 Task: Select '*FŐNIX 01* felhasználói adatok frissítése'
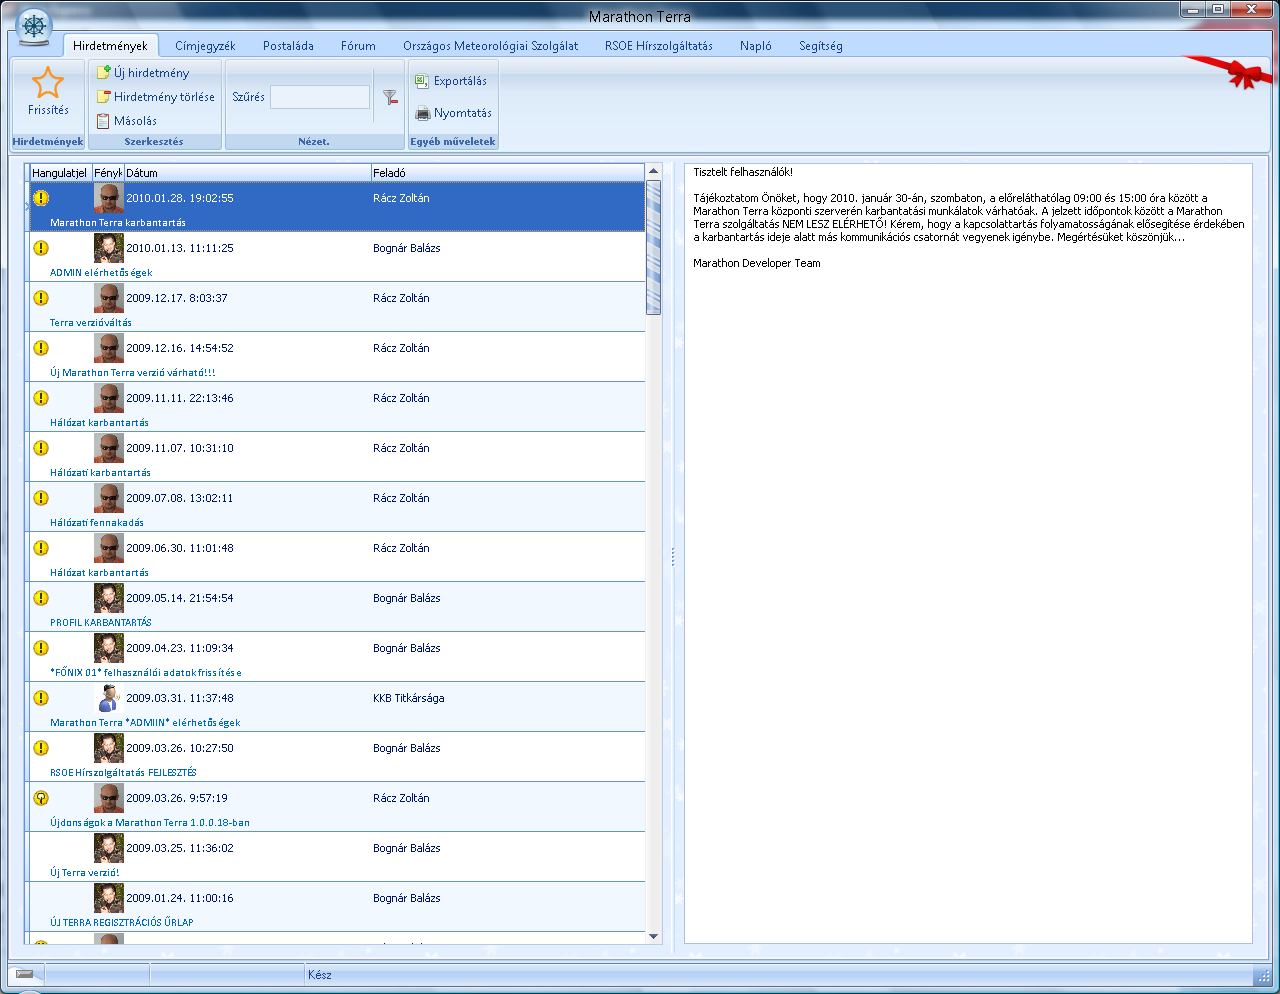pyautogui.click(x=146, y=673)
